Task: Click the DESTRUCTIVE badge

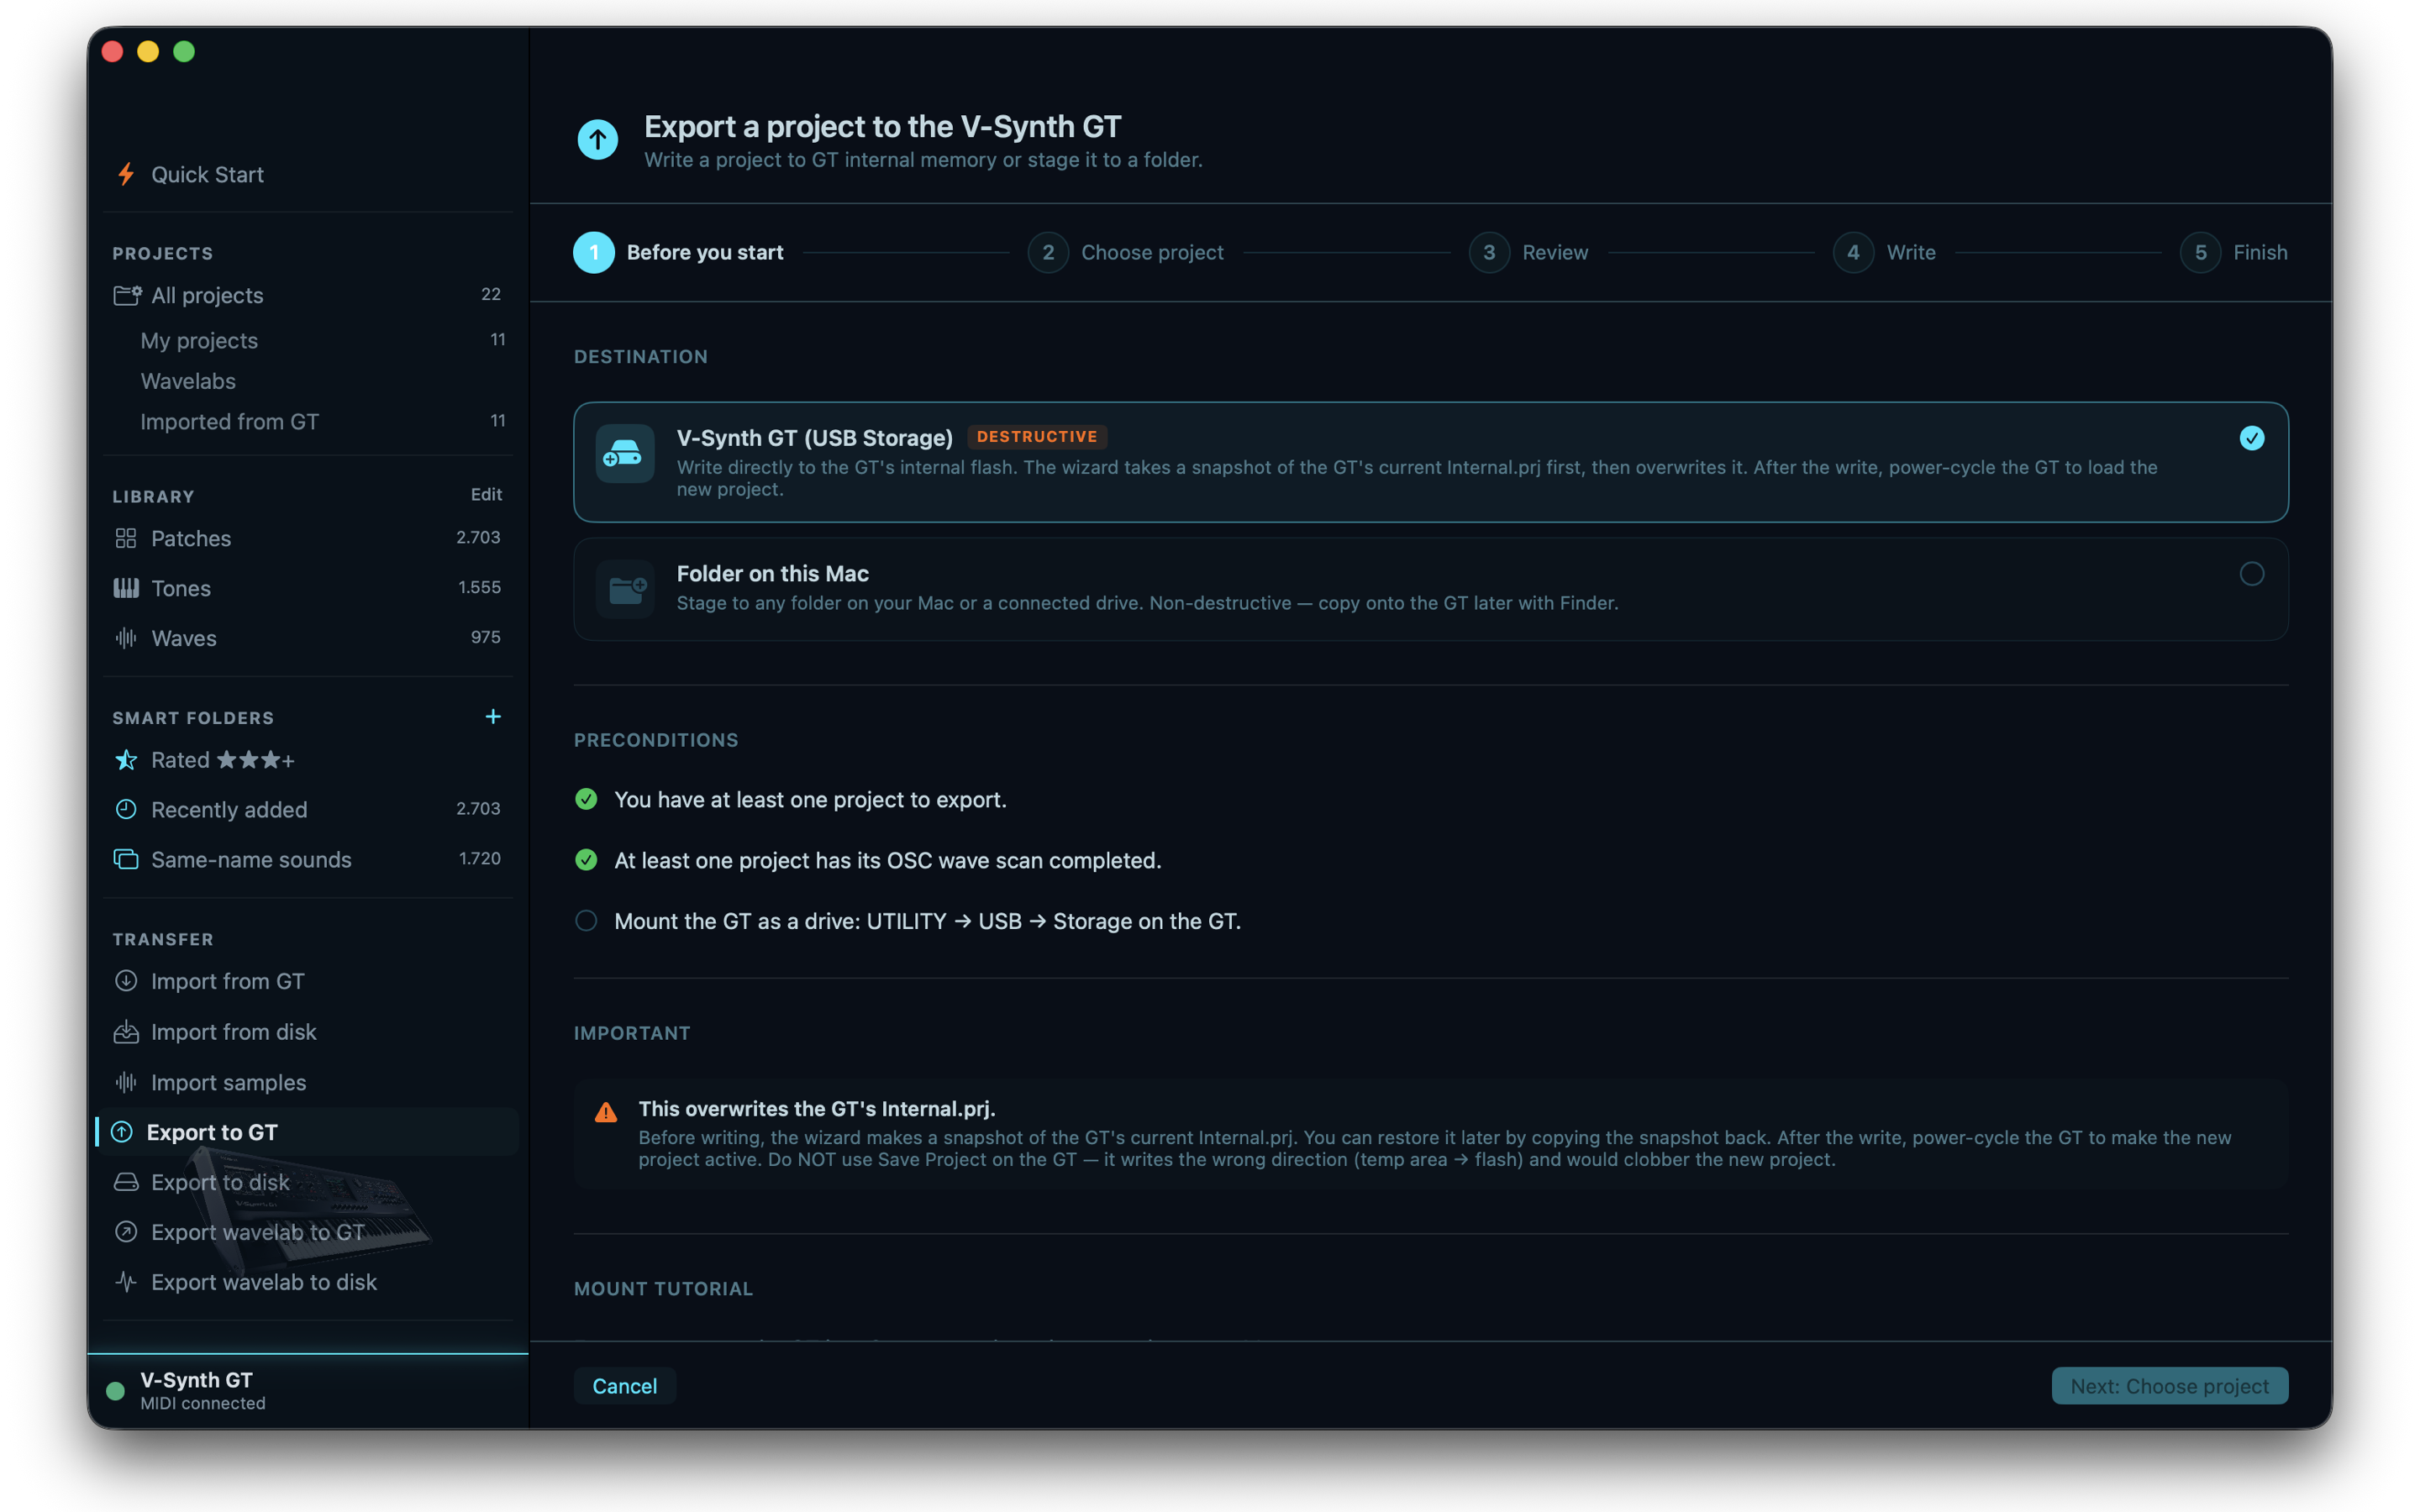Action: coord(1037,437)
